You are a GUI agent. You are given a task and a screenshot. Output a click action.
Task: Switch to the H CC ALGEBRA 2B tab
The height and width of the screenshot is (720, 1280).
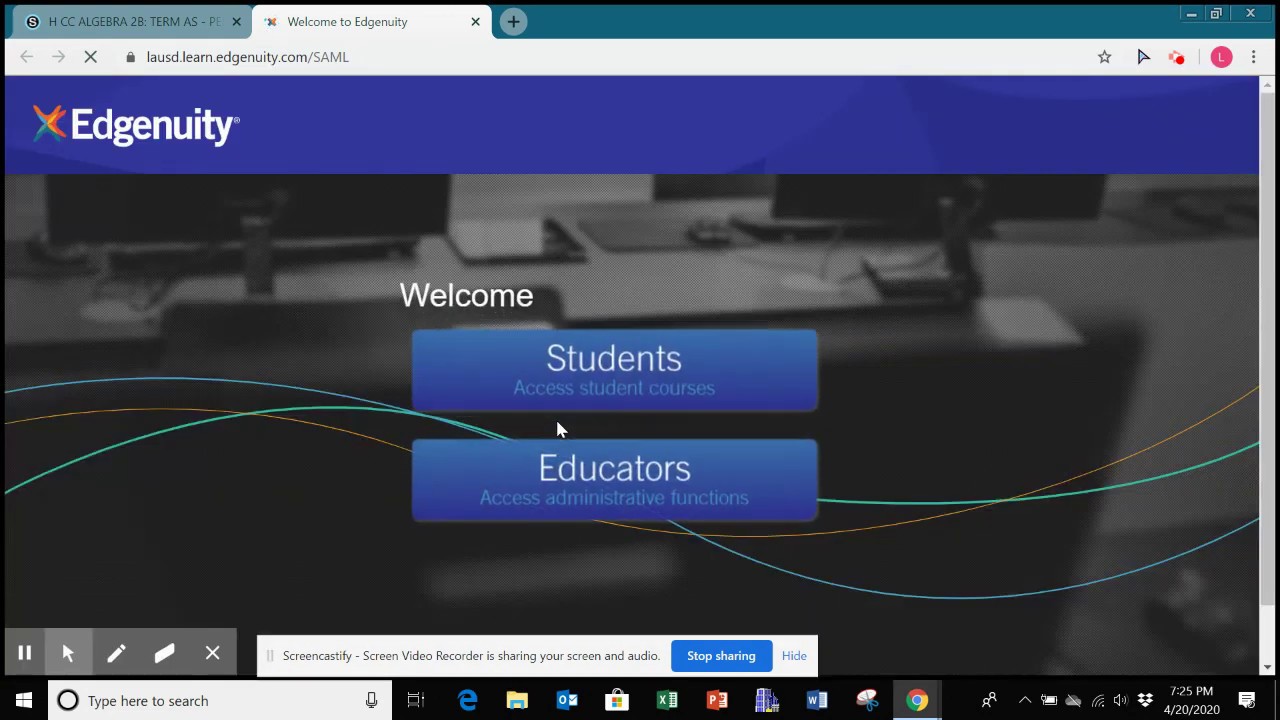click(130, 21)
